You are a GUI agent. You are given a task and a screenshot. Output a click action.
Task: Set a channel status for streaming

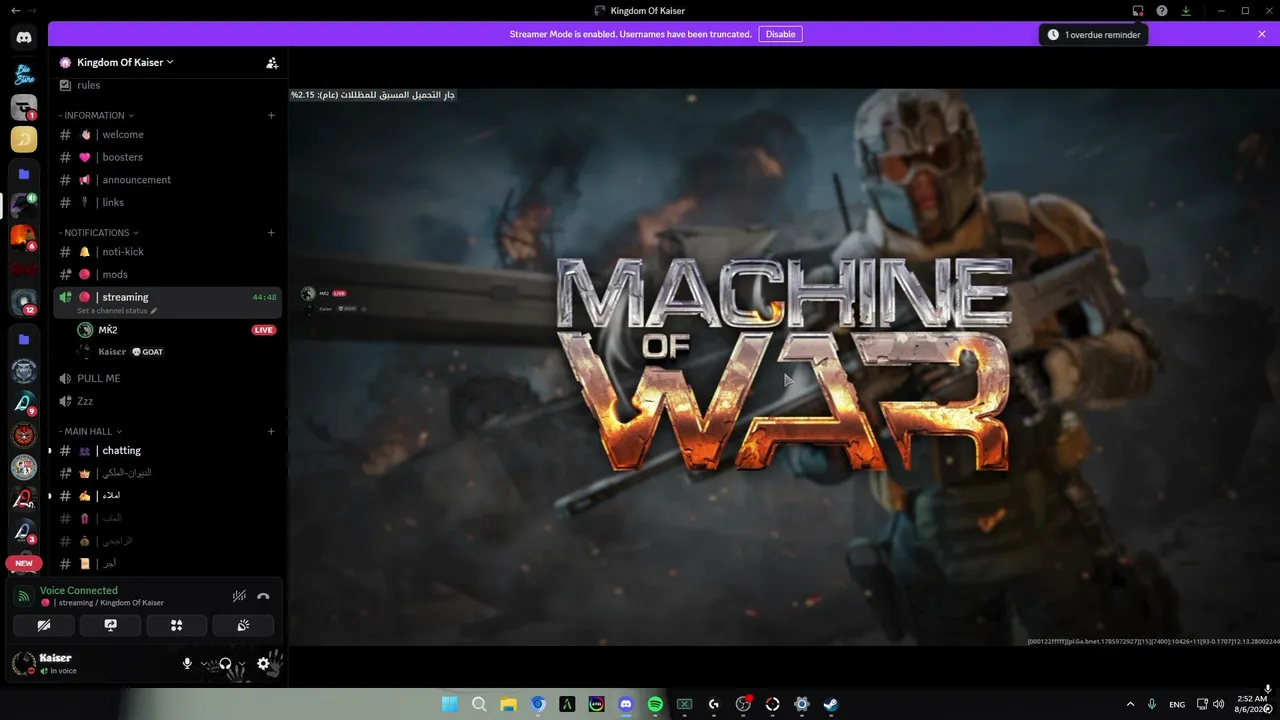(x=117, y=311)
